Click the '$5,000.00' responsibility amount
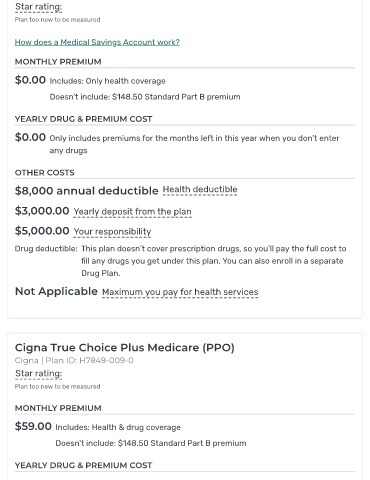 (x=42, y=231)
